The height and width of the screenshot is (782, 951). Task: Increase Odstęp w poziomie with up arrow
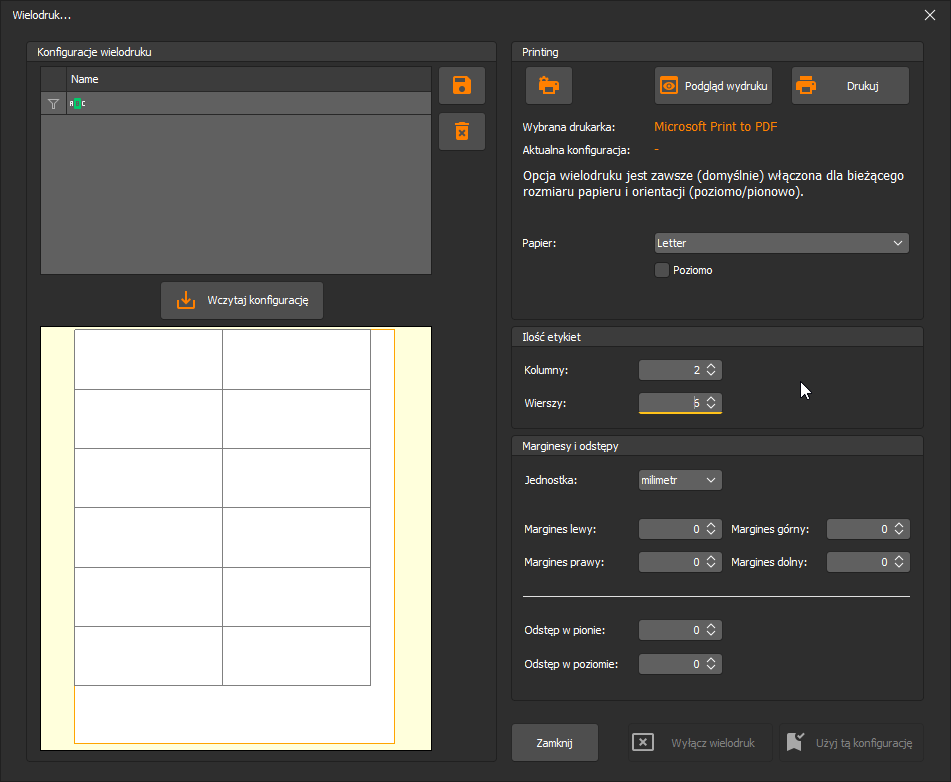(711, 659)
